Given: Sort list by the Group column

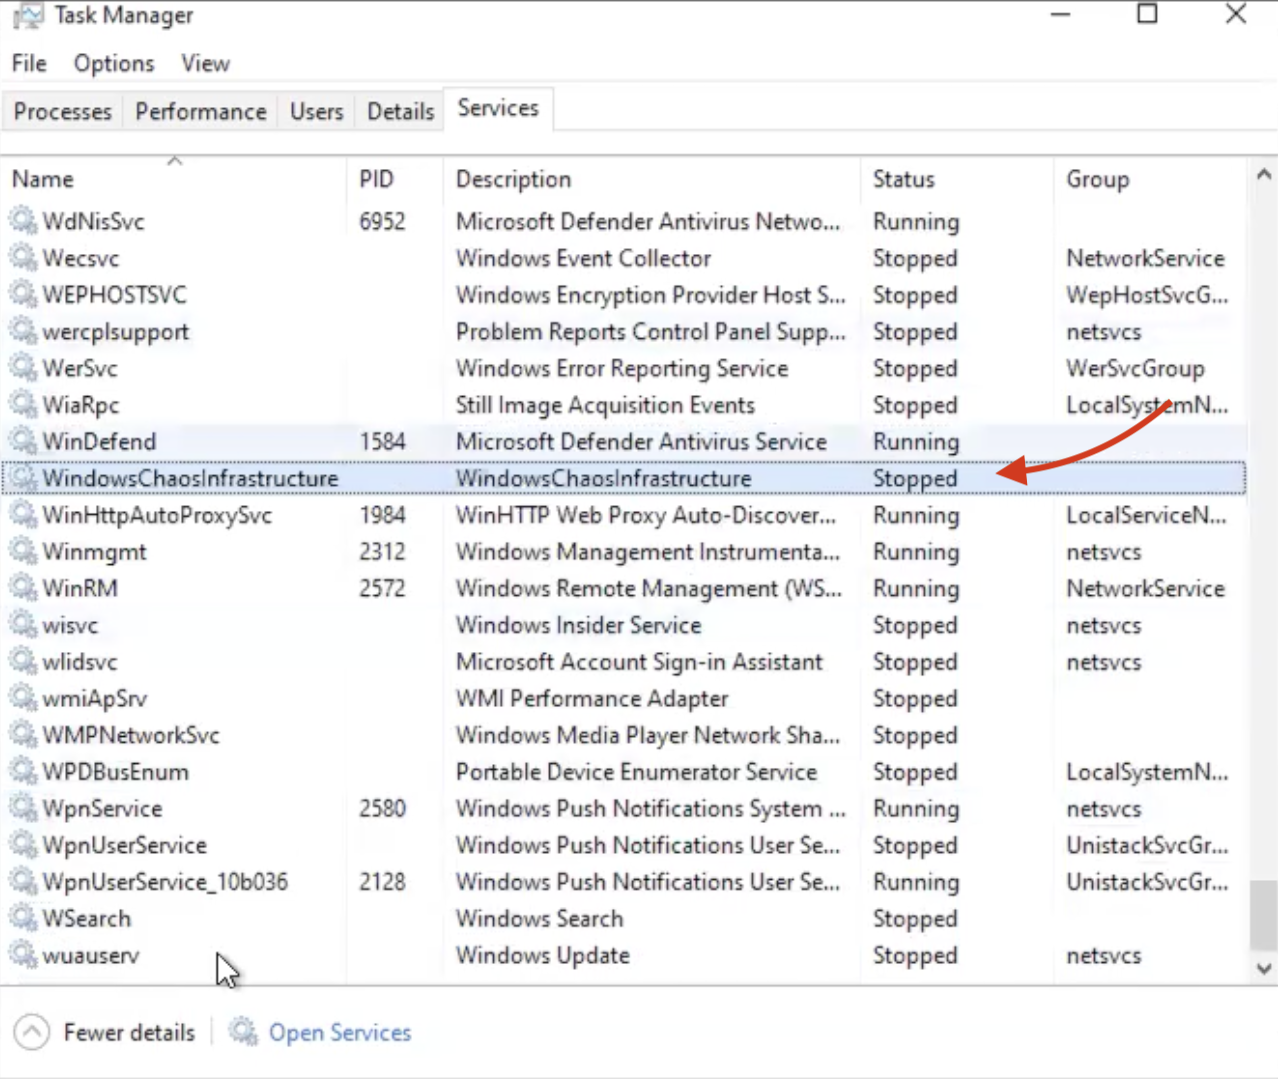Looking at the screenshot, I should pyautogui.click(x=1097, y=179).
